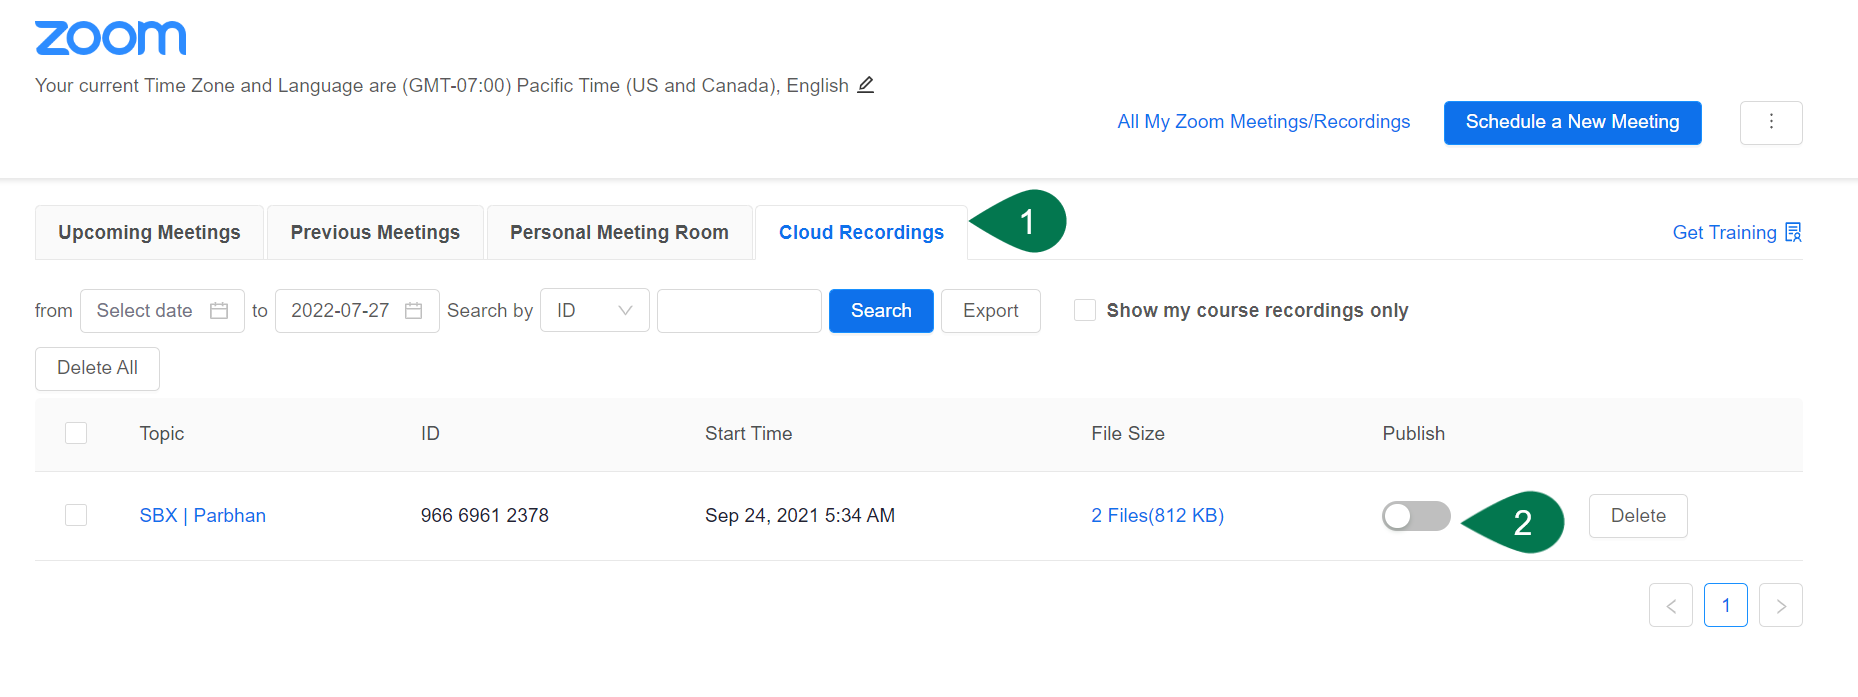
Task: Expand the Search by ID dropdown
Action: (x=594, y=311)
